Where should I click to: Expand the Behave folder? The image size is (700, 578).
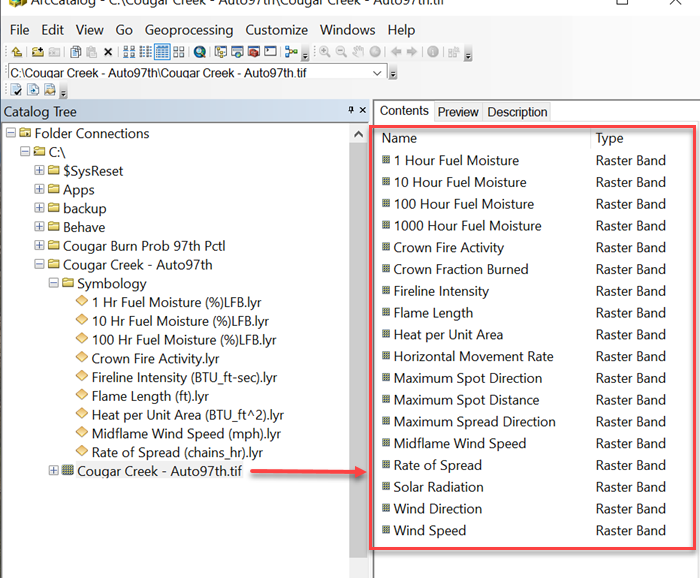pyautogui.click(x=39, y=226)
